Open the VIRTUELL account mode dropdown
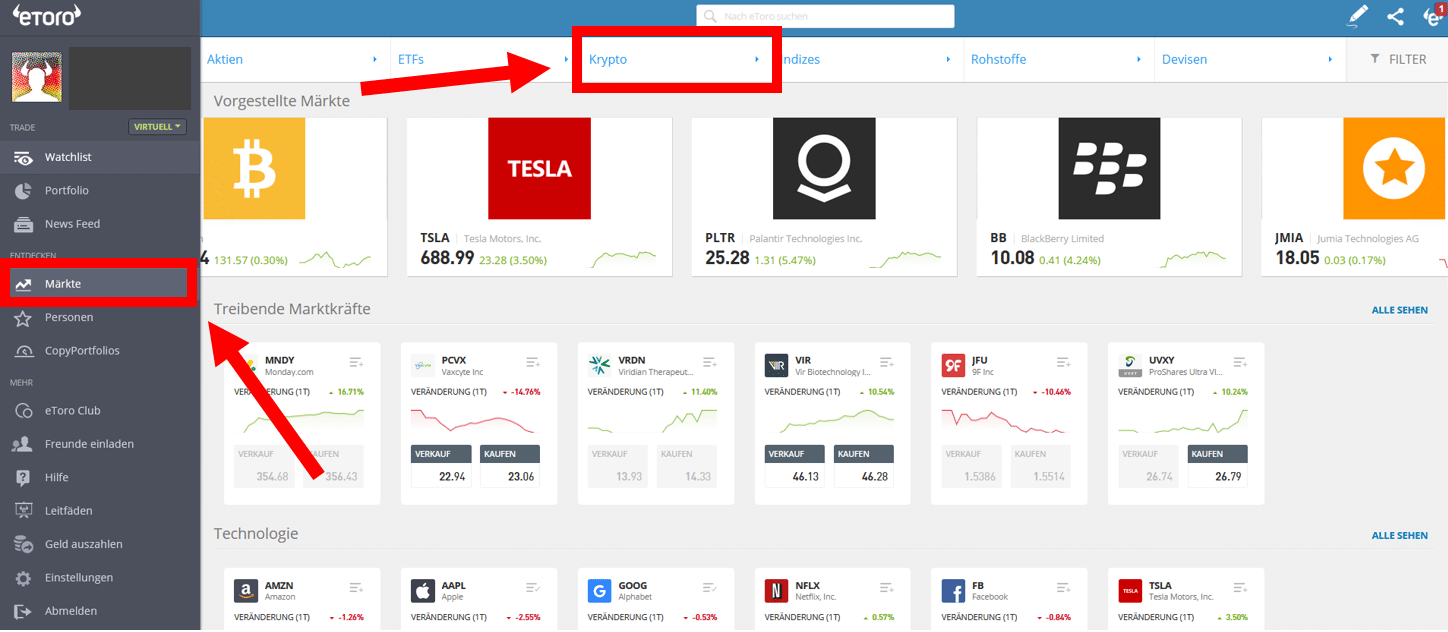The width and height of the screenshot is (1448, 632). (x=158, y=127)
